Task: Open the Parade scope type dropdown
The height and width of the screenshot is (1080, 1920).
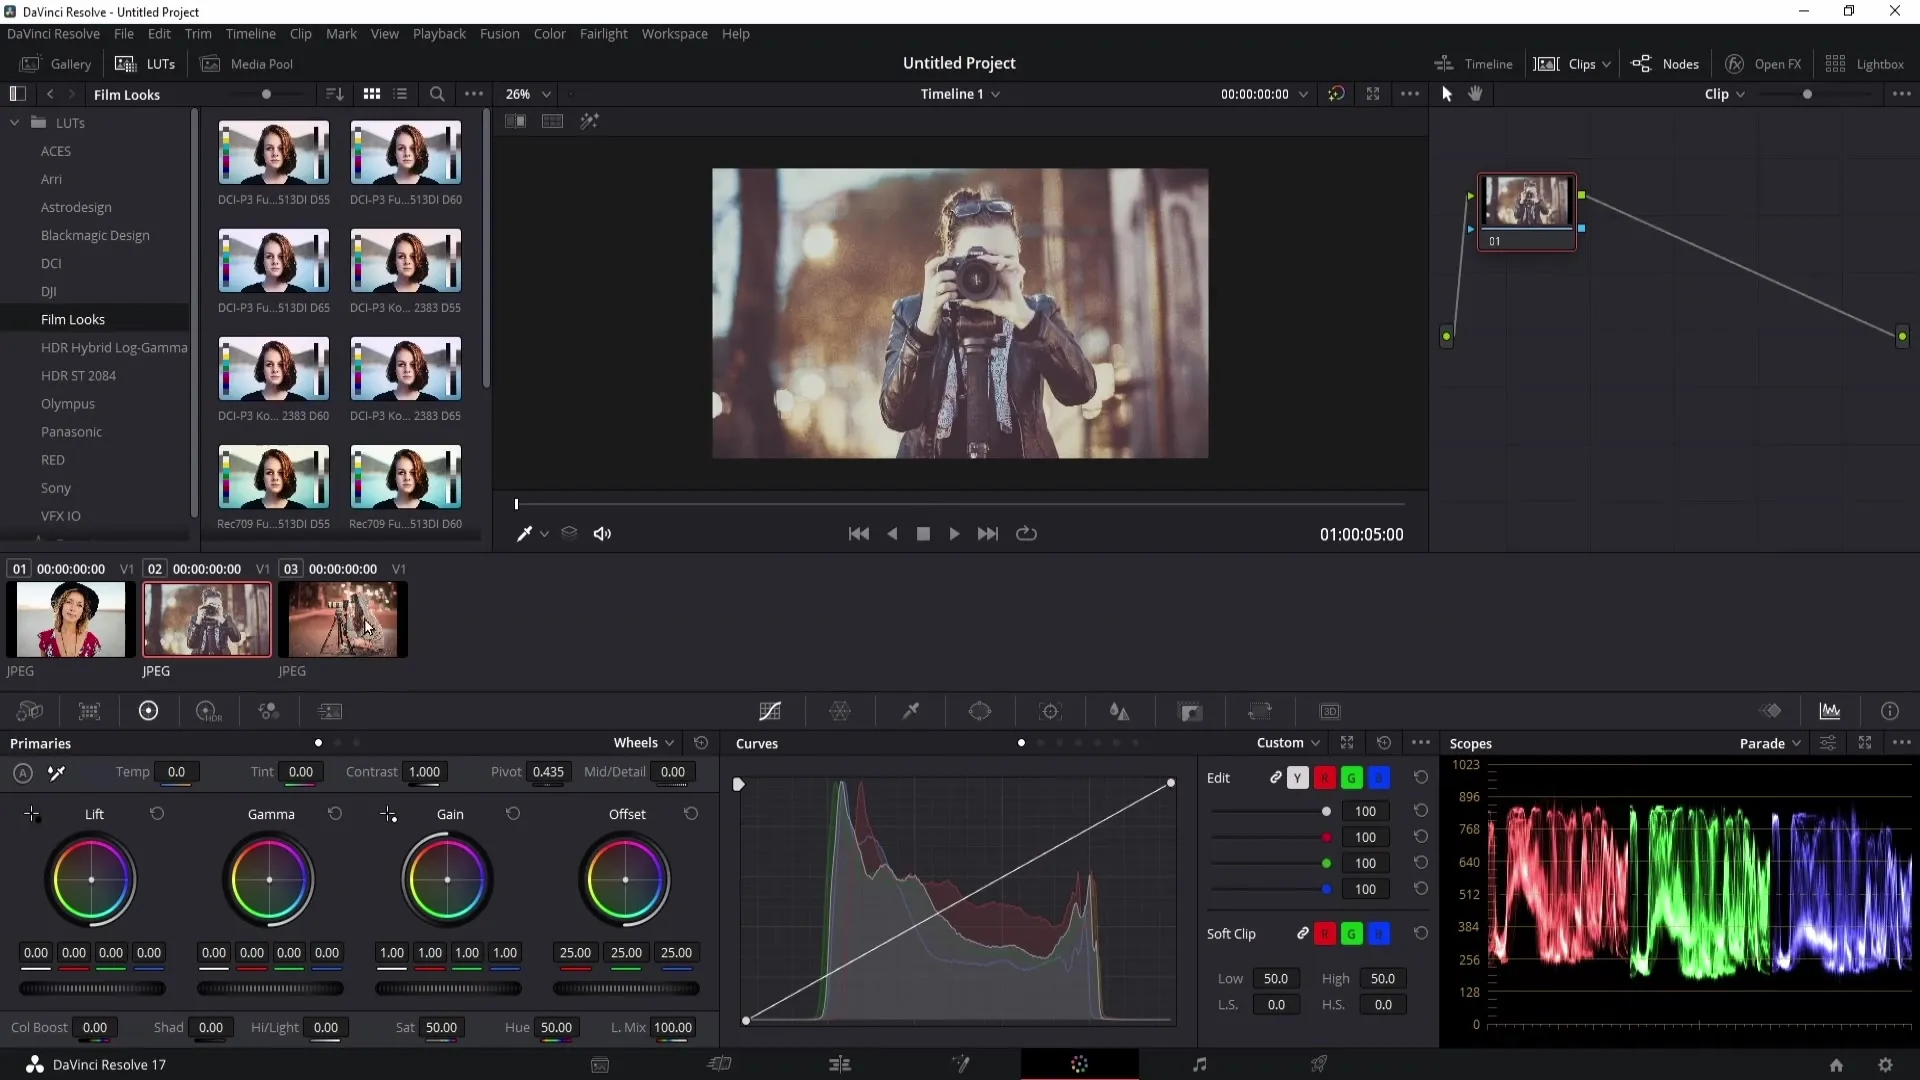Action: [x=1770, y=743]
